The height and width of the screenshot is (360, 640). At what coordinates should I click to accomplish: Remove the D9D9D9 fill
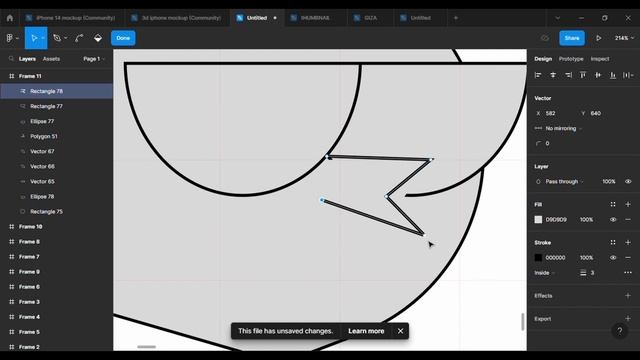[x=628, y=220]
